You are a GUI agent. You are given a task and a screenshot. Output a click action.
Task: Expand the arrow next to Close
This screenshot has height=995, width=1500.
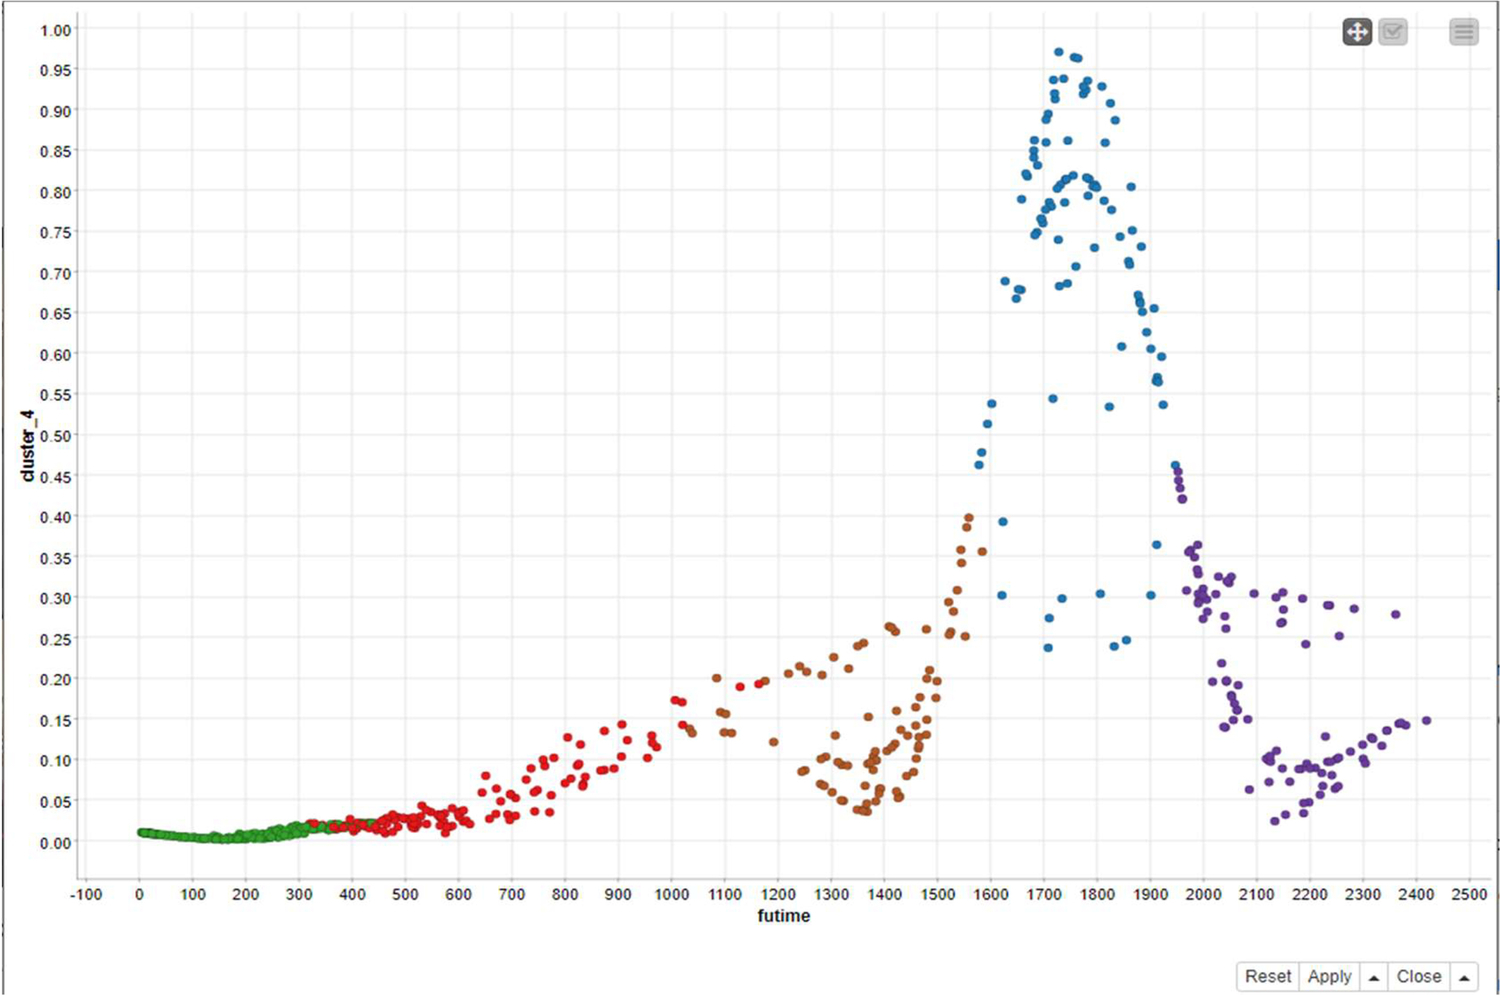coord(1464,976)
